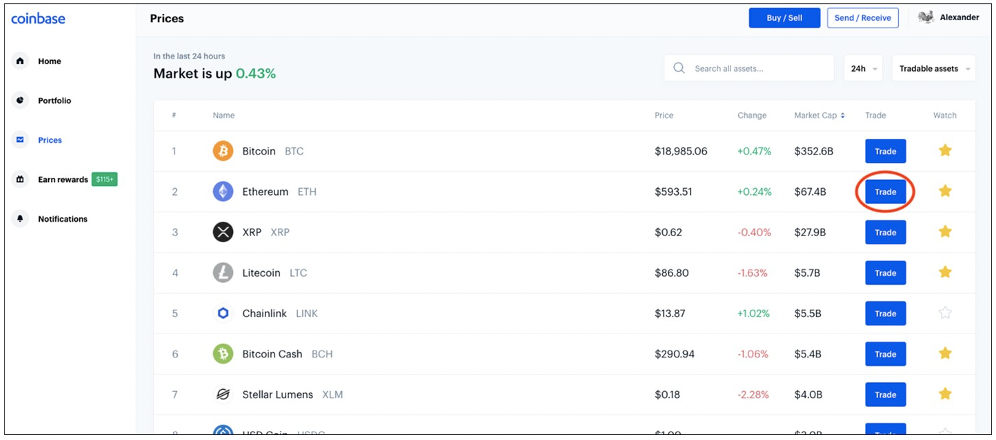Open the Earn rewards gift icon
The height and width of the screenshot is (440, 996).
20,180
